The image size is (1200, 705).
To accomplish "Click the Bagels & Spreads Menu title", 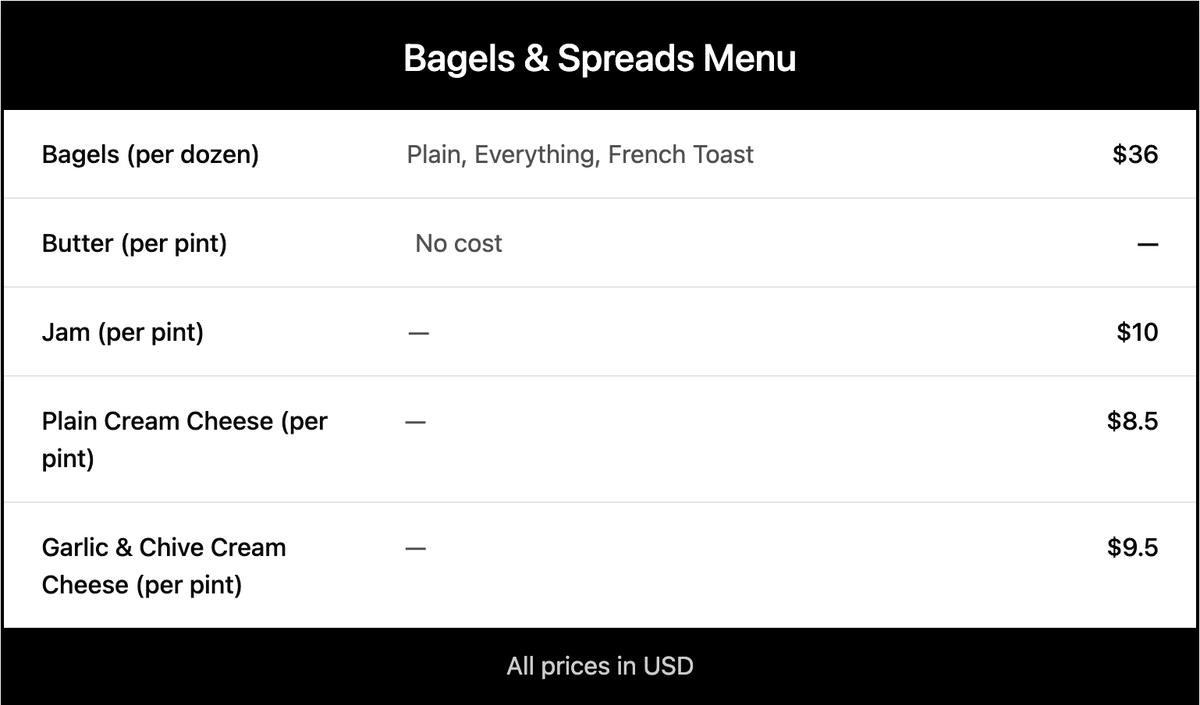I will 600,58.
